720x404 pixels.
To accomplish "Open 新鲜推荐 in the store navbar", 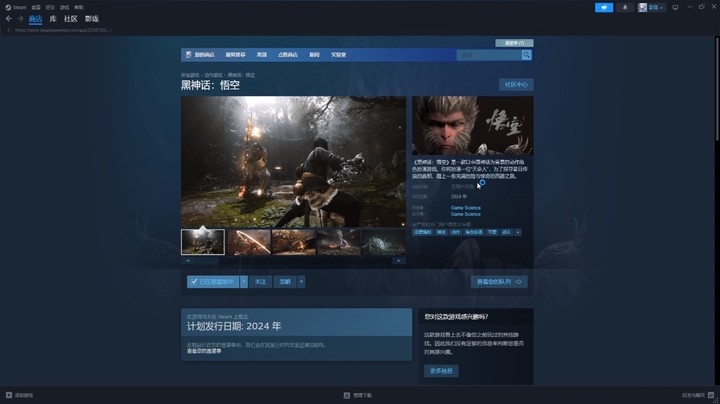I will [236, 55].
